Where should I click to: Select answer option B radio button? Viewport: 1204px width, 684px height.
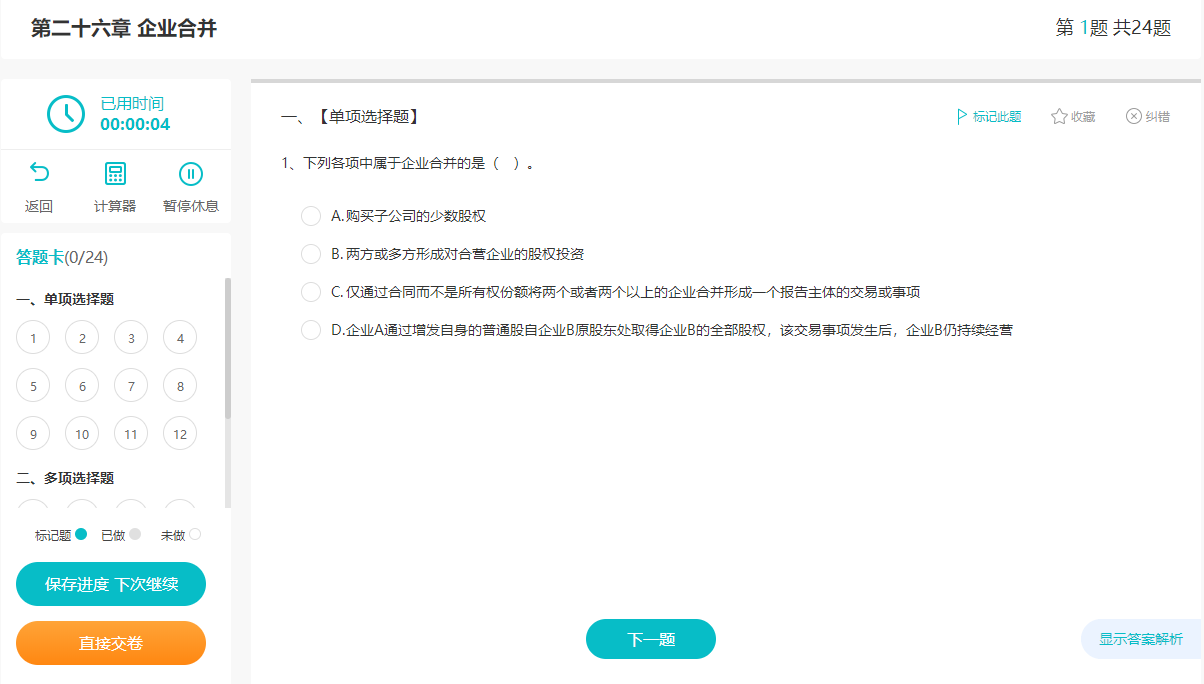[310, 253]
